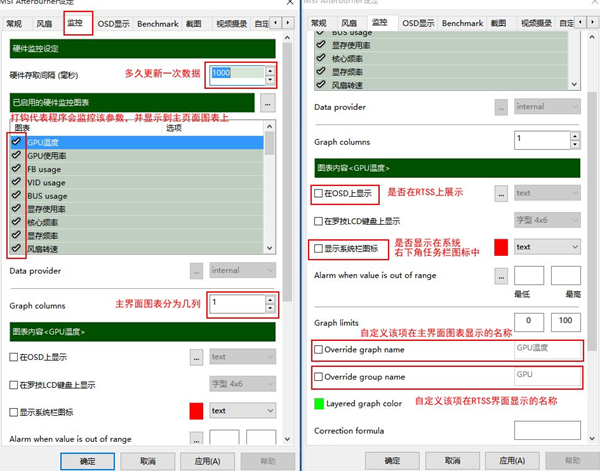Click tab scroll-right arrow in left window
Screen dimensions: 600x471
pos(288,23)
